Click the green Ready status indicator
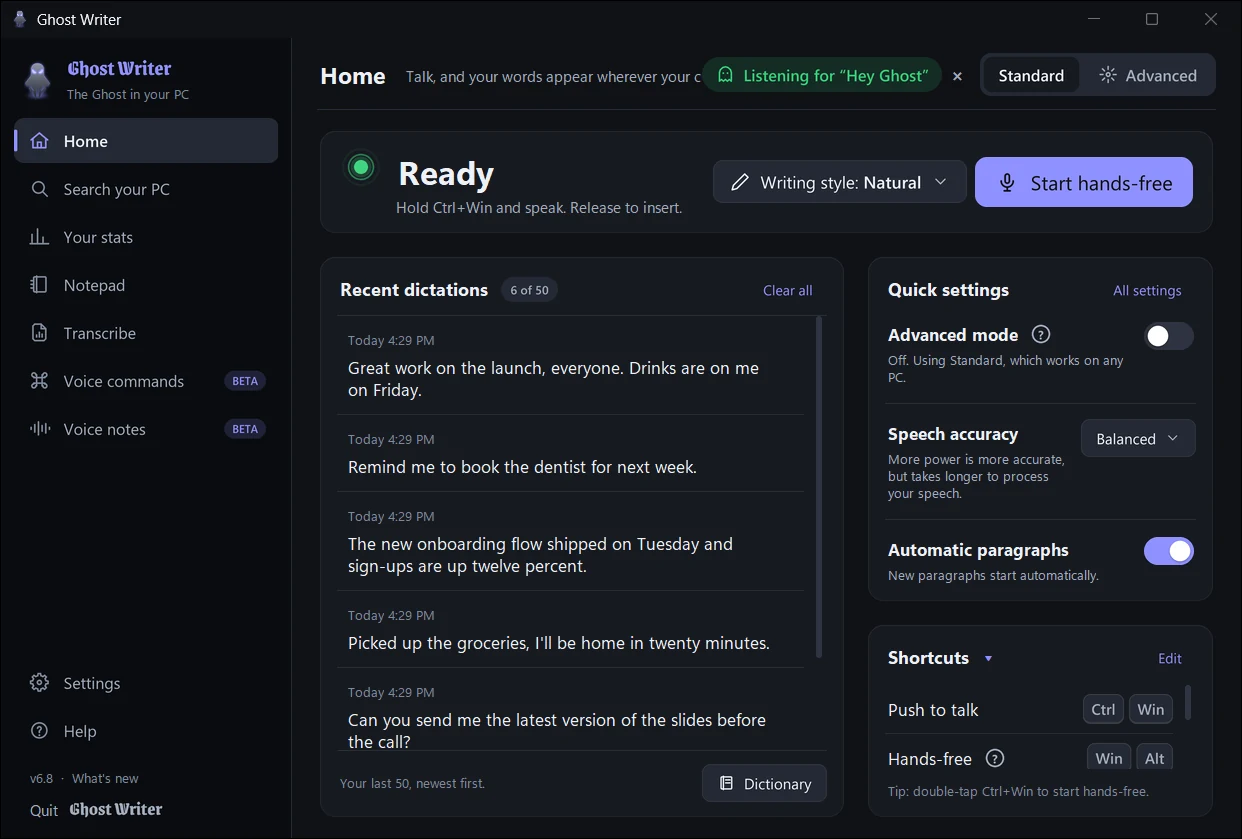 [361, 167]
